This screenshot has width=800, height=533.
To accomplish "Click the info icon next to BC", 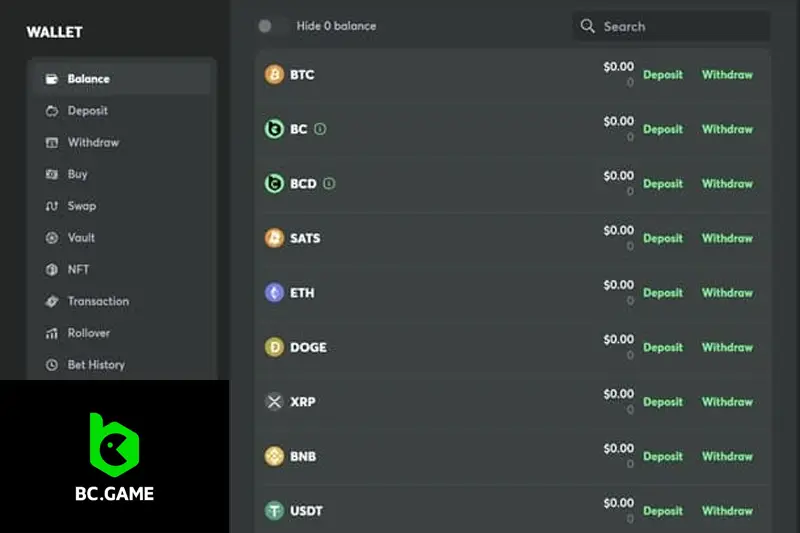I will click(320, 129).
